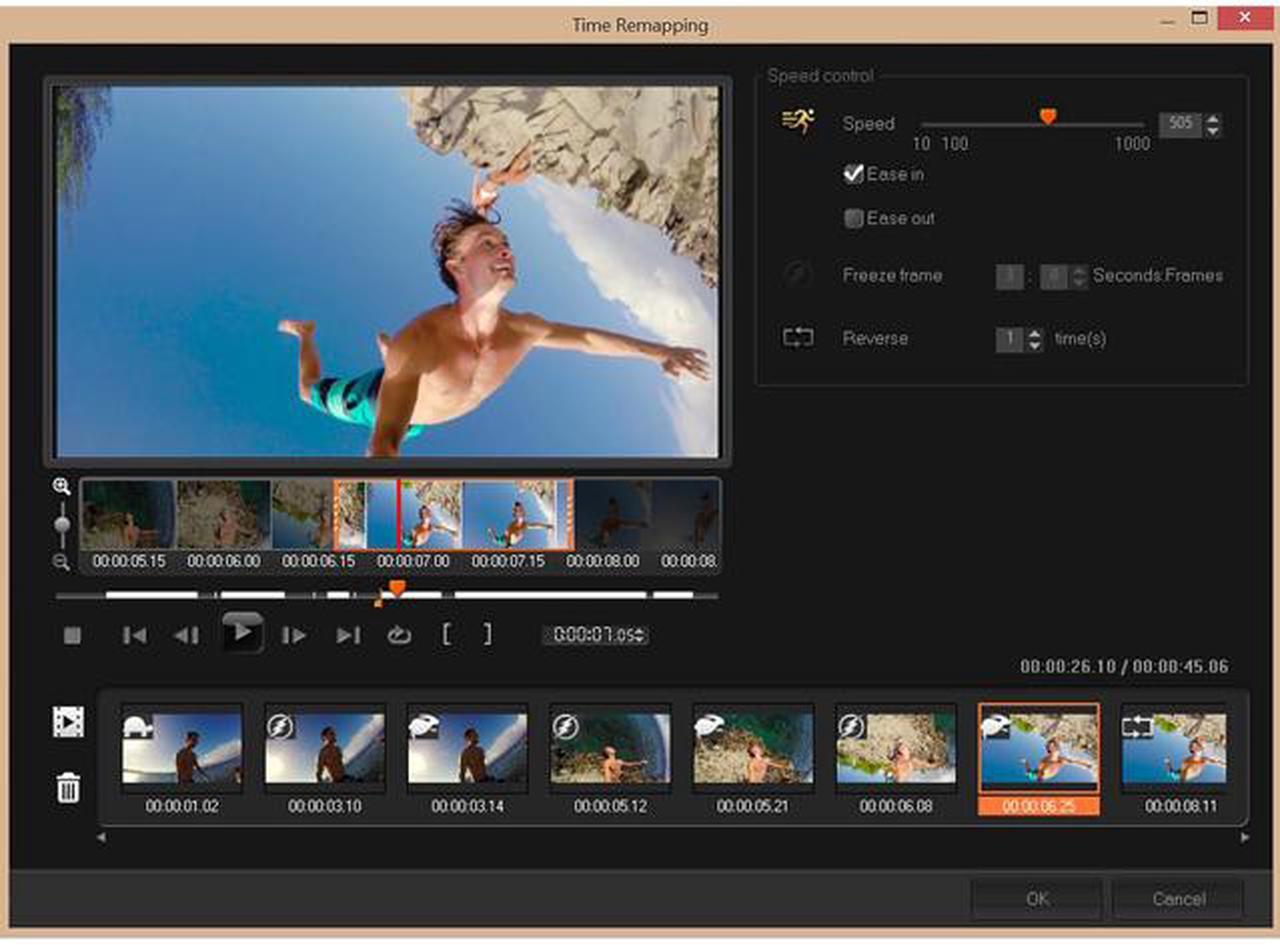Decrease speed value with down arrow

[1213, 131]
